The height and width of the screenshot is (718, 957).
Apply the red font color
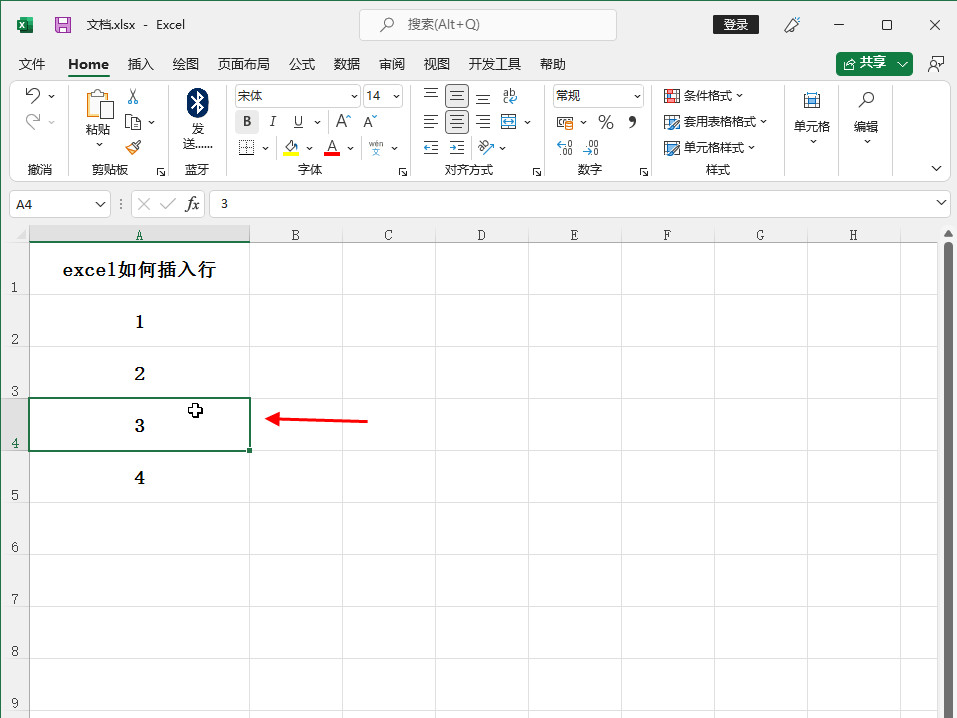[332, 147]
